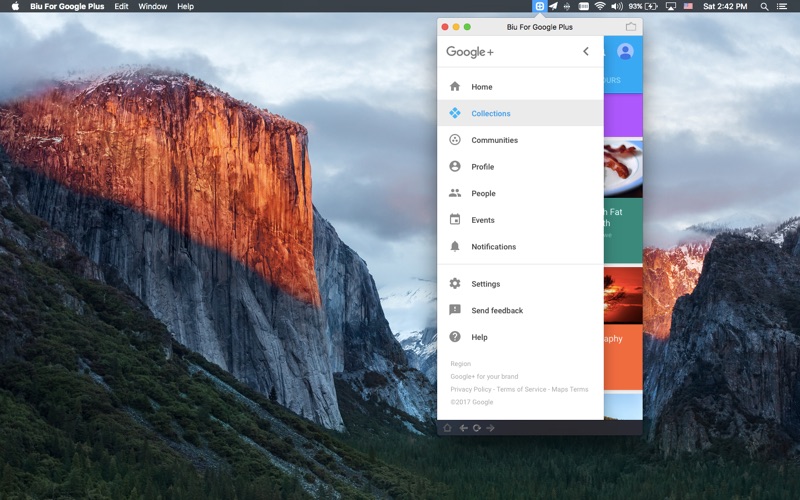Click the home button in the bottom toolbar
This screenshot has width=800, height=500.
point(447,428)
